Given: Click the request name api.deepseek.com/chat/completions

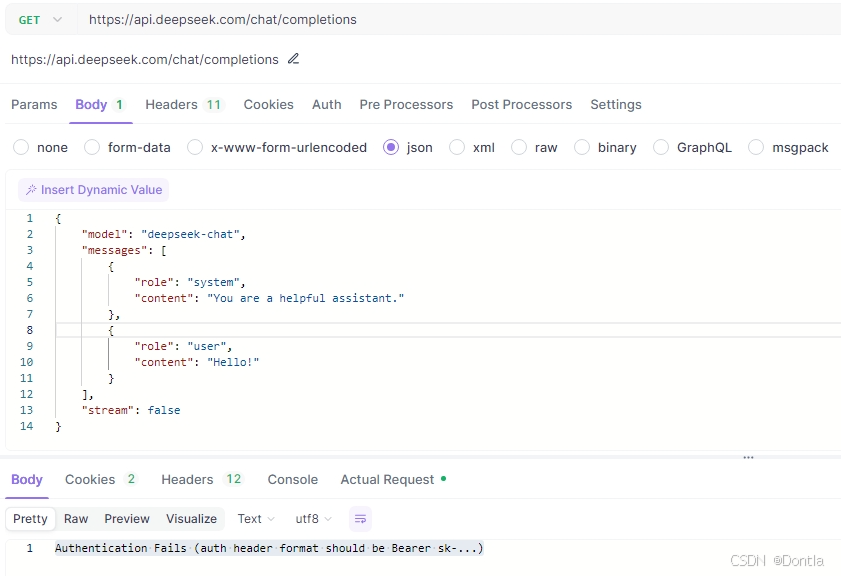Looking at the screenshot, I should [145, 60].
